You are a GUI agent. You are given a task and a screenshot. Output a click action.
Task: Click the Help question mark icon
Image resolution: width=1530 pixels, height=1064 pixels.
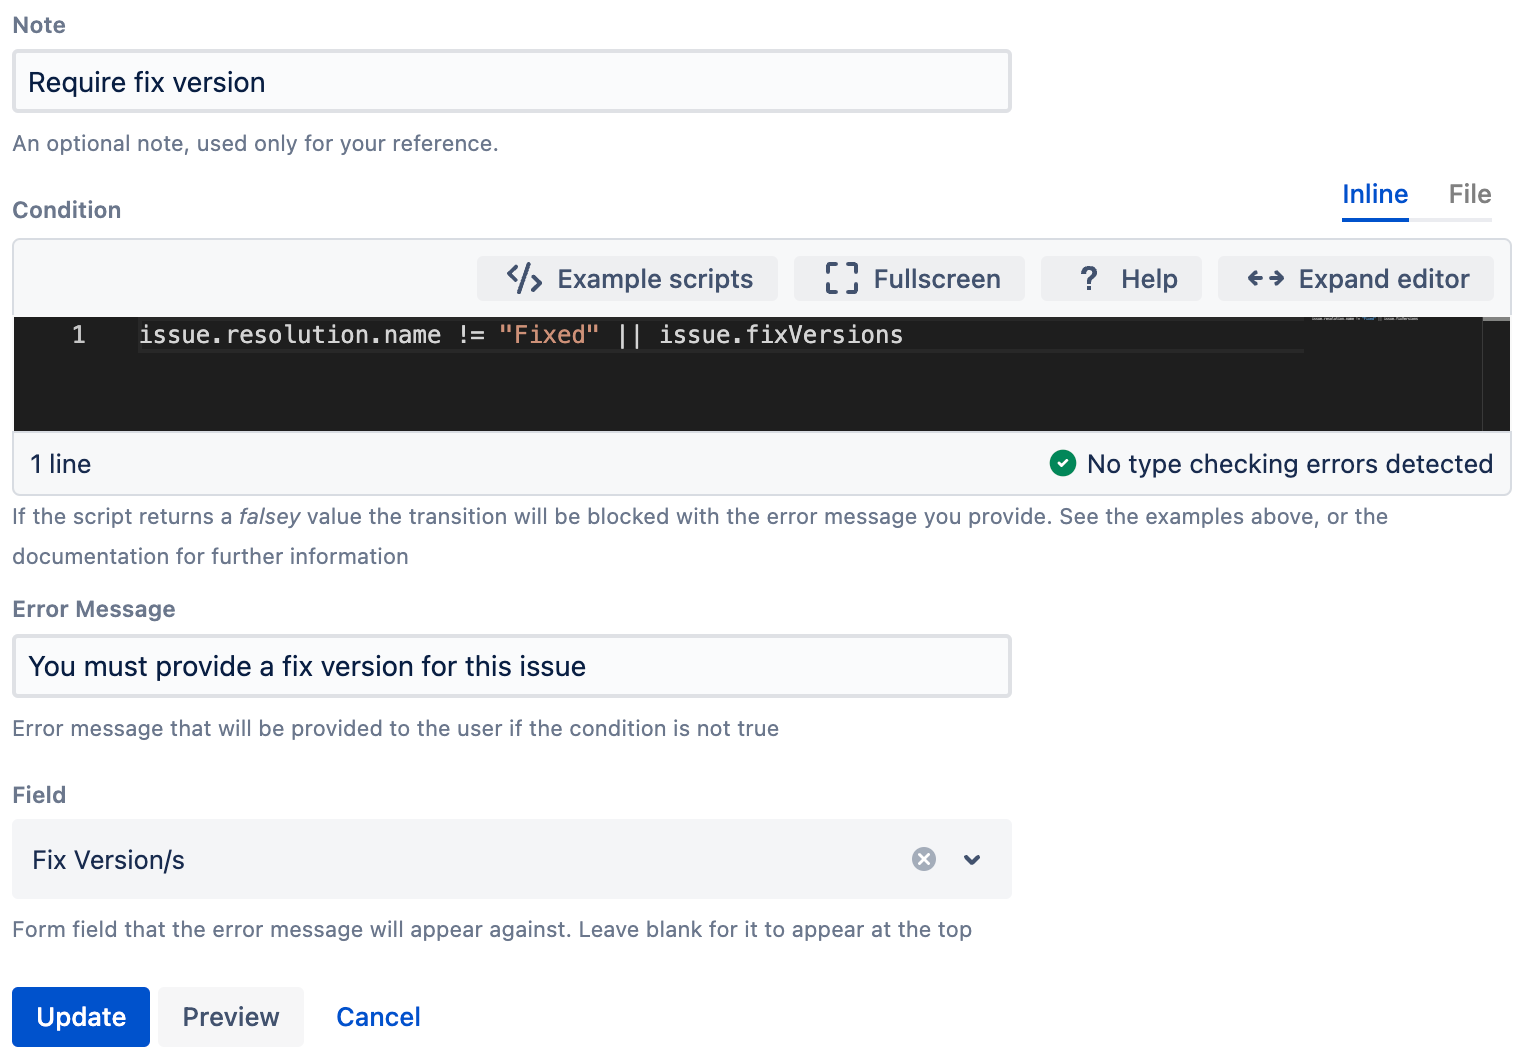(x=1089, y=278)
